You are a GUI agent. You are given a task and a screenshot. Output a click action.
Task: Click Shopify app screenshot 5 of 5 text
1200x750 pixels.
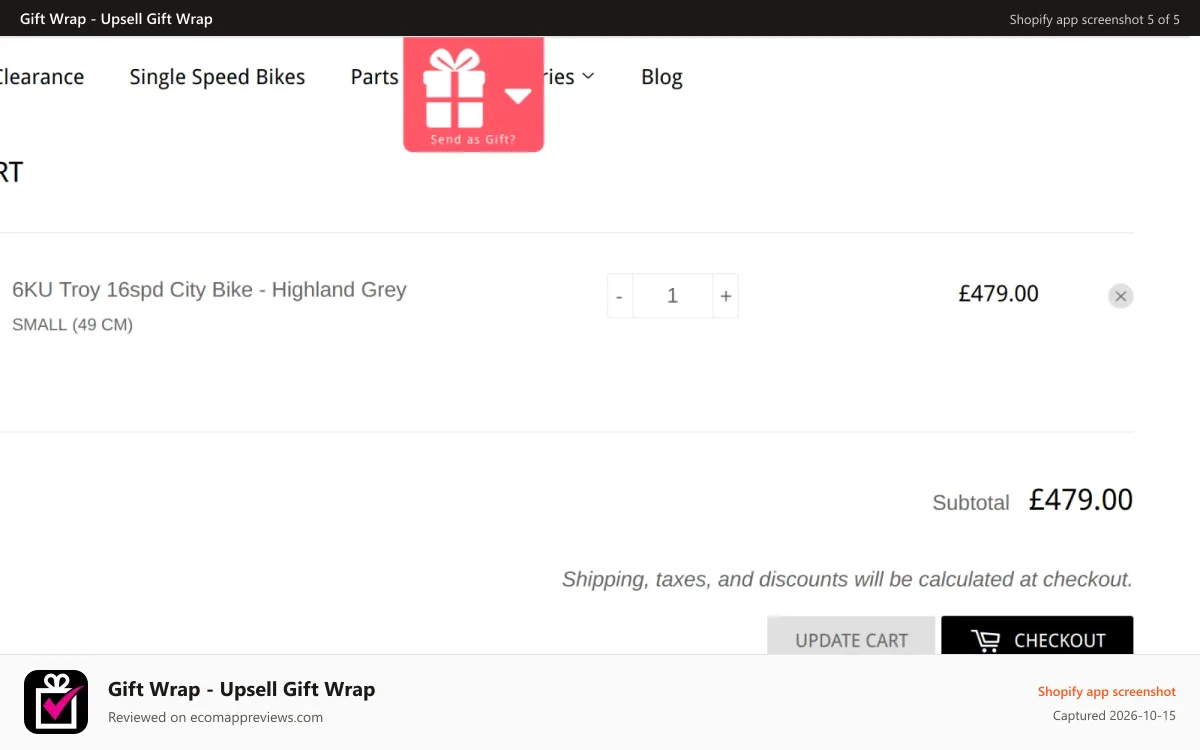[x=1094, y=19]
